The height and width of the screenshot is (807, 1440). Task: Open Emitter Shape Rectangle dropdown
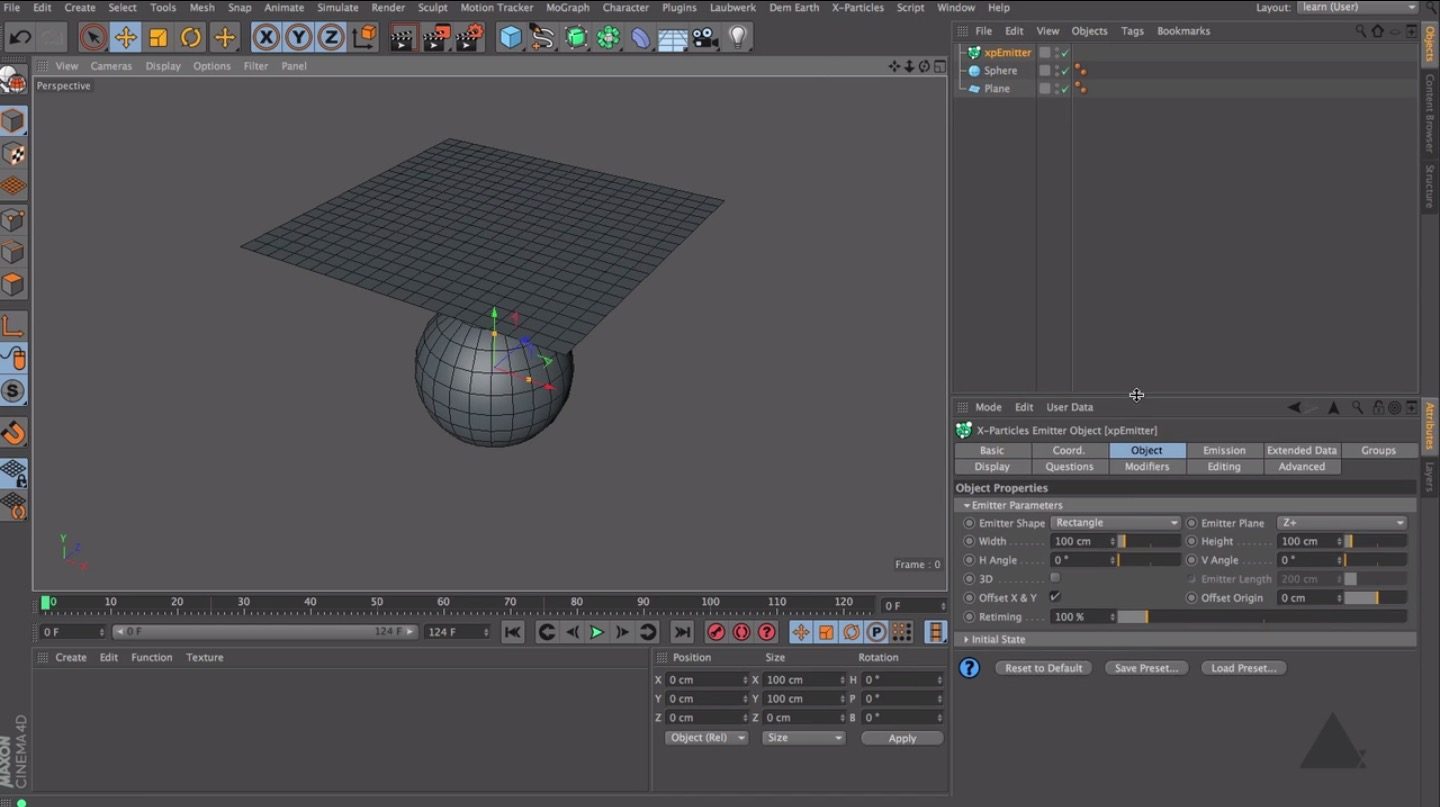tap(1116, 523)
